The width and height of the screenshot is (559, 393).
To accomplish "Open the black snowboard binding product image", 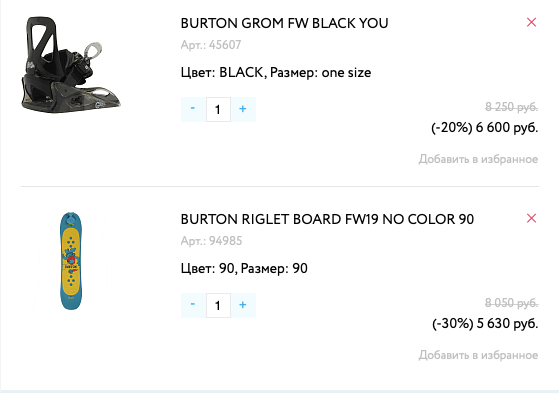I will pyautogui.click(x=71, y=65).
